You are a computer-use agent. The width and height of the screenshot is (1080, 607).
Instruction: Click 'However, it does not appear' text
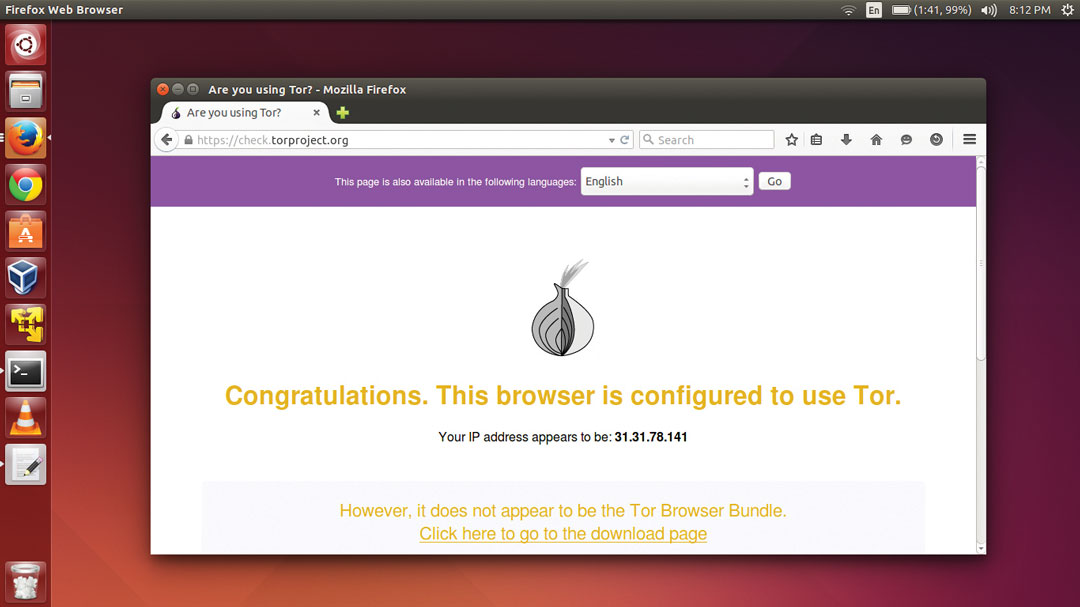click(x=563, y=511)
